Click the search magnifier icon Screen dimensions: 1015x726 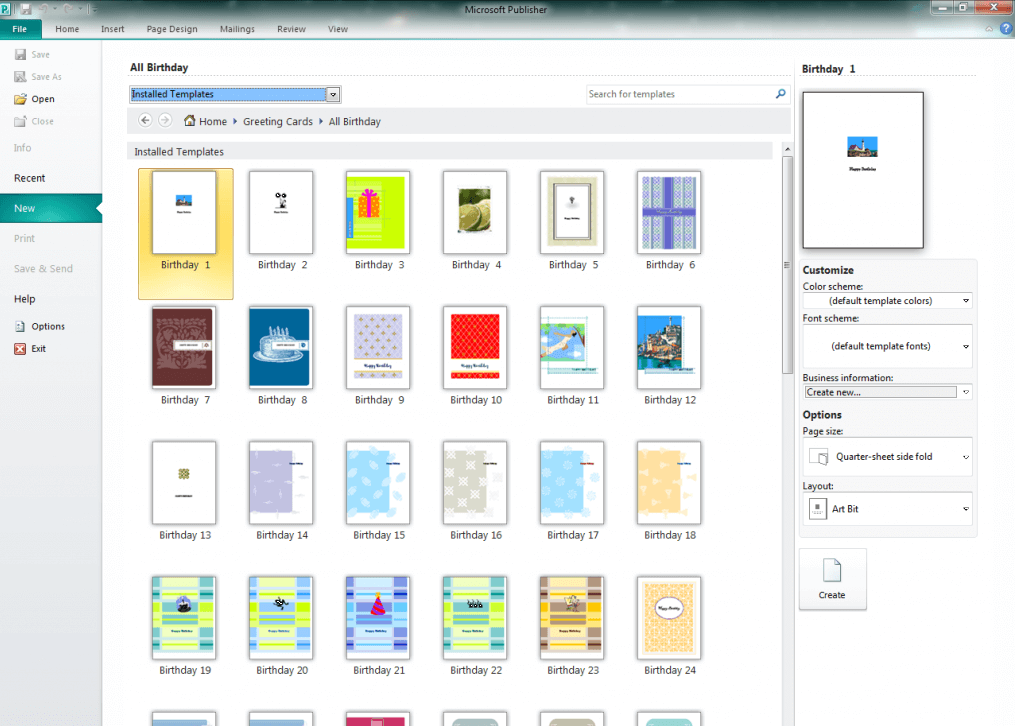(781, 94)
